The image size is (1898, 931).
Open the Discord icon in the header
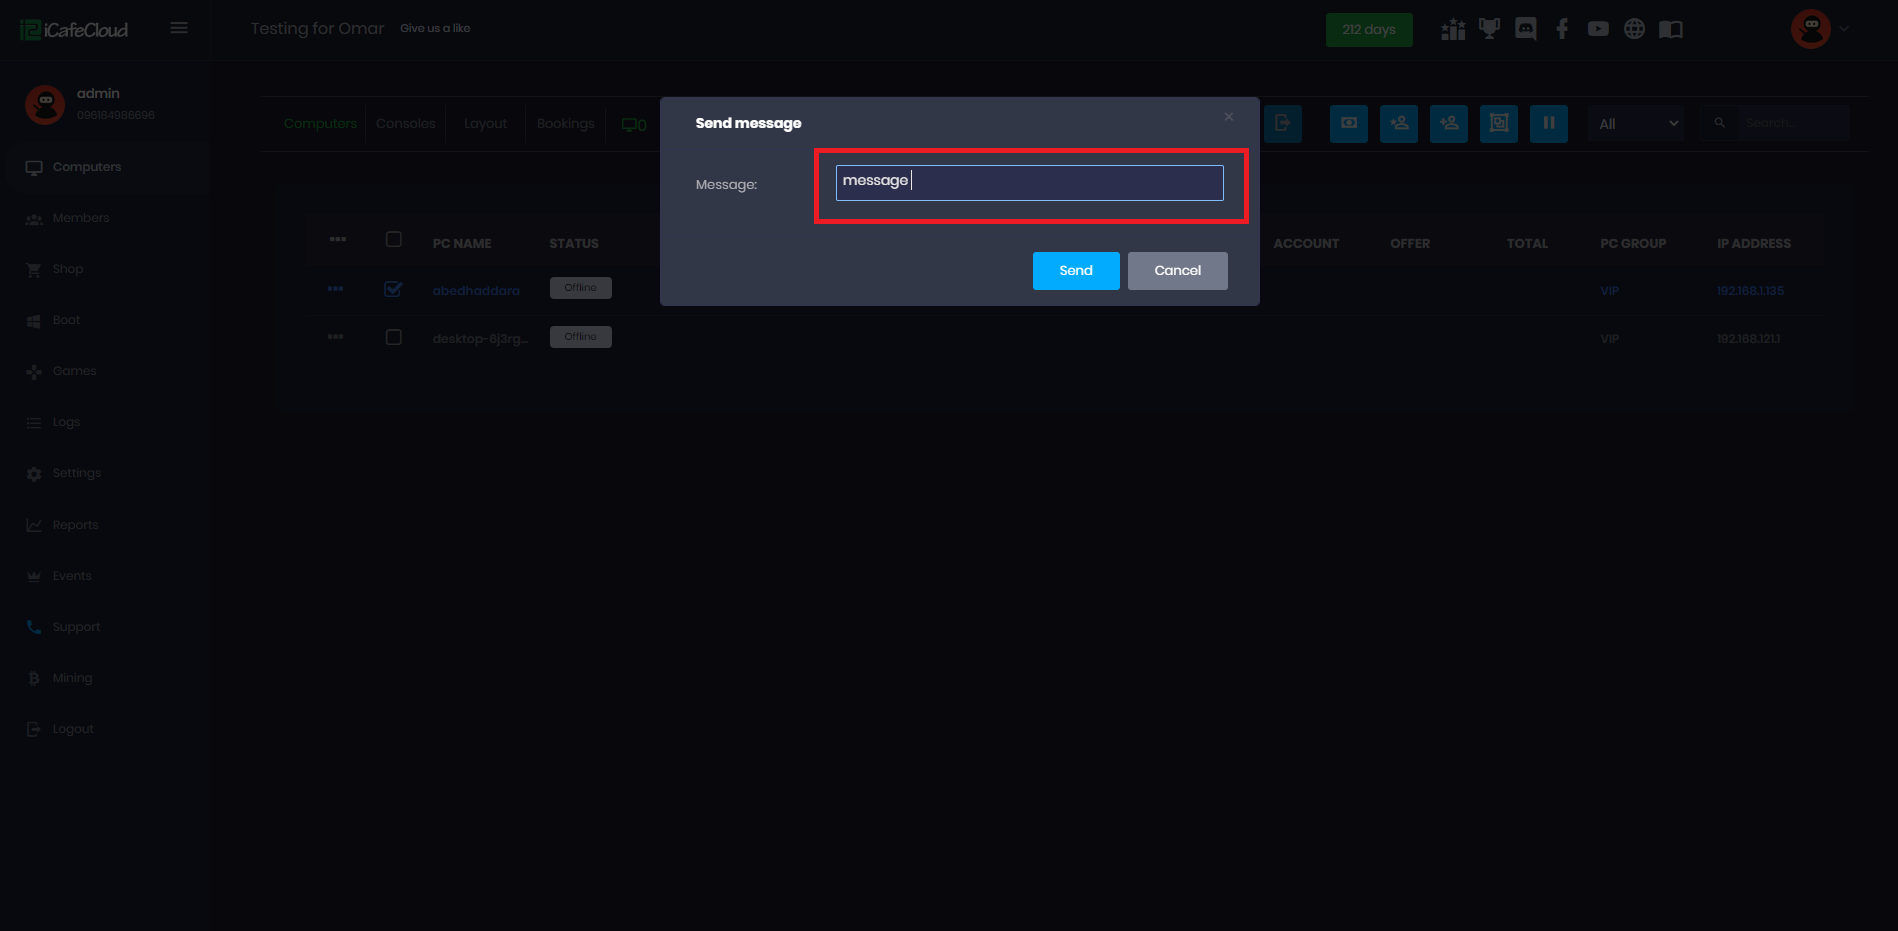tap(1525, 29)
